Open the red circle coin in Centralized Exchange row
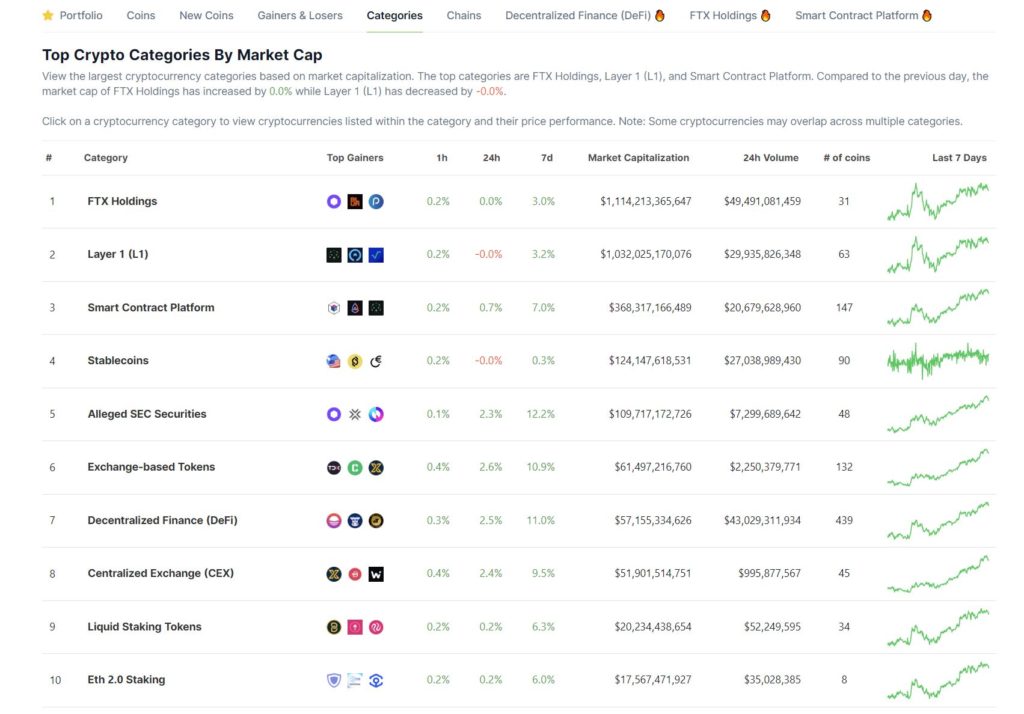1024x714 pixels. (x=355, y=574)
